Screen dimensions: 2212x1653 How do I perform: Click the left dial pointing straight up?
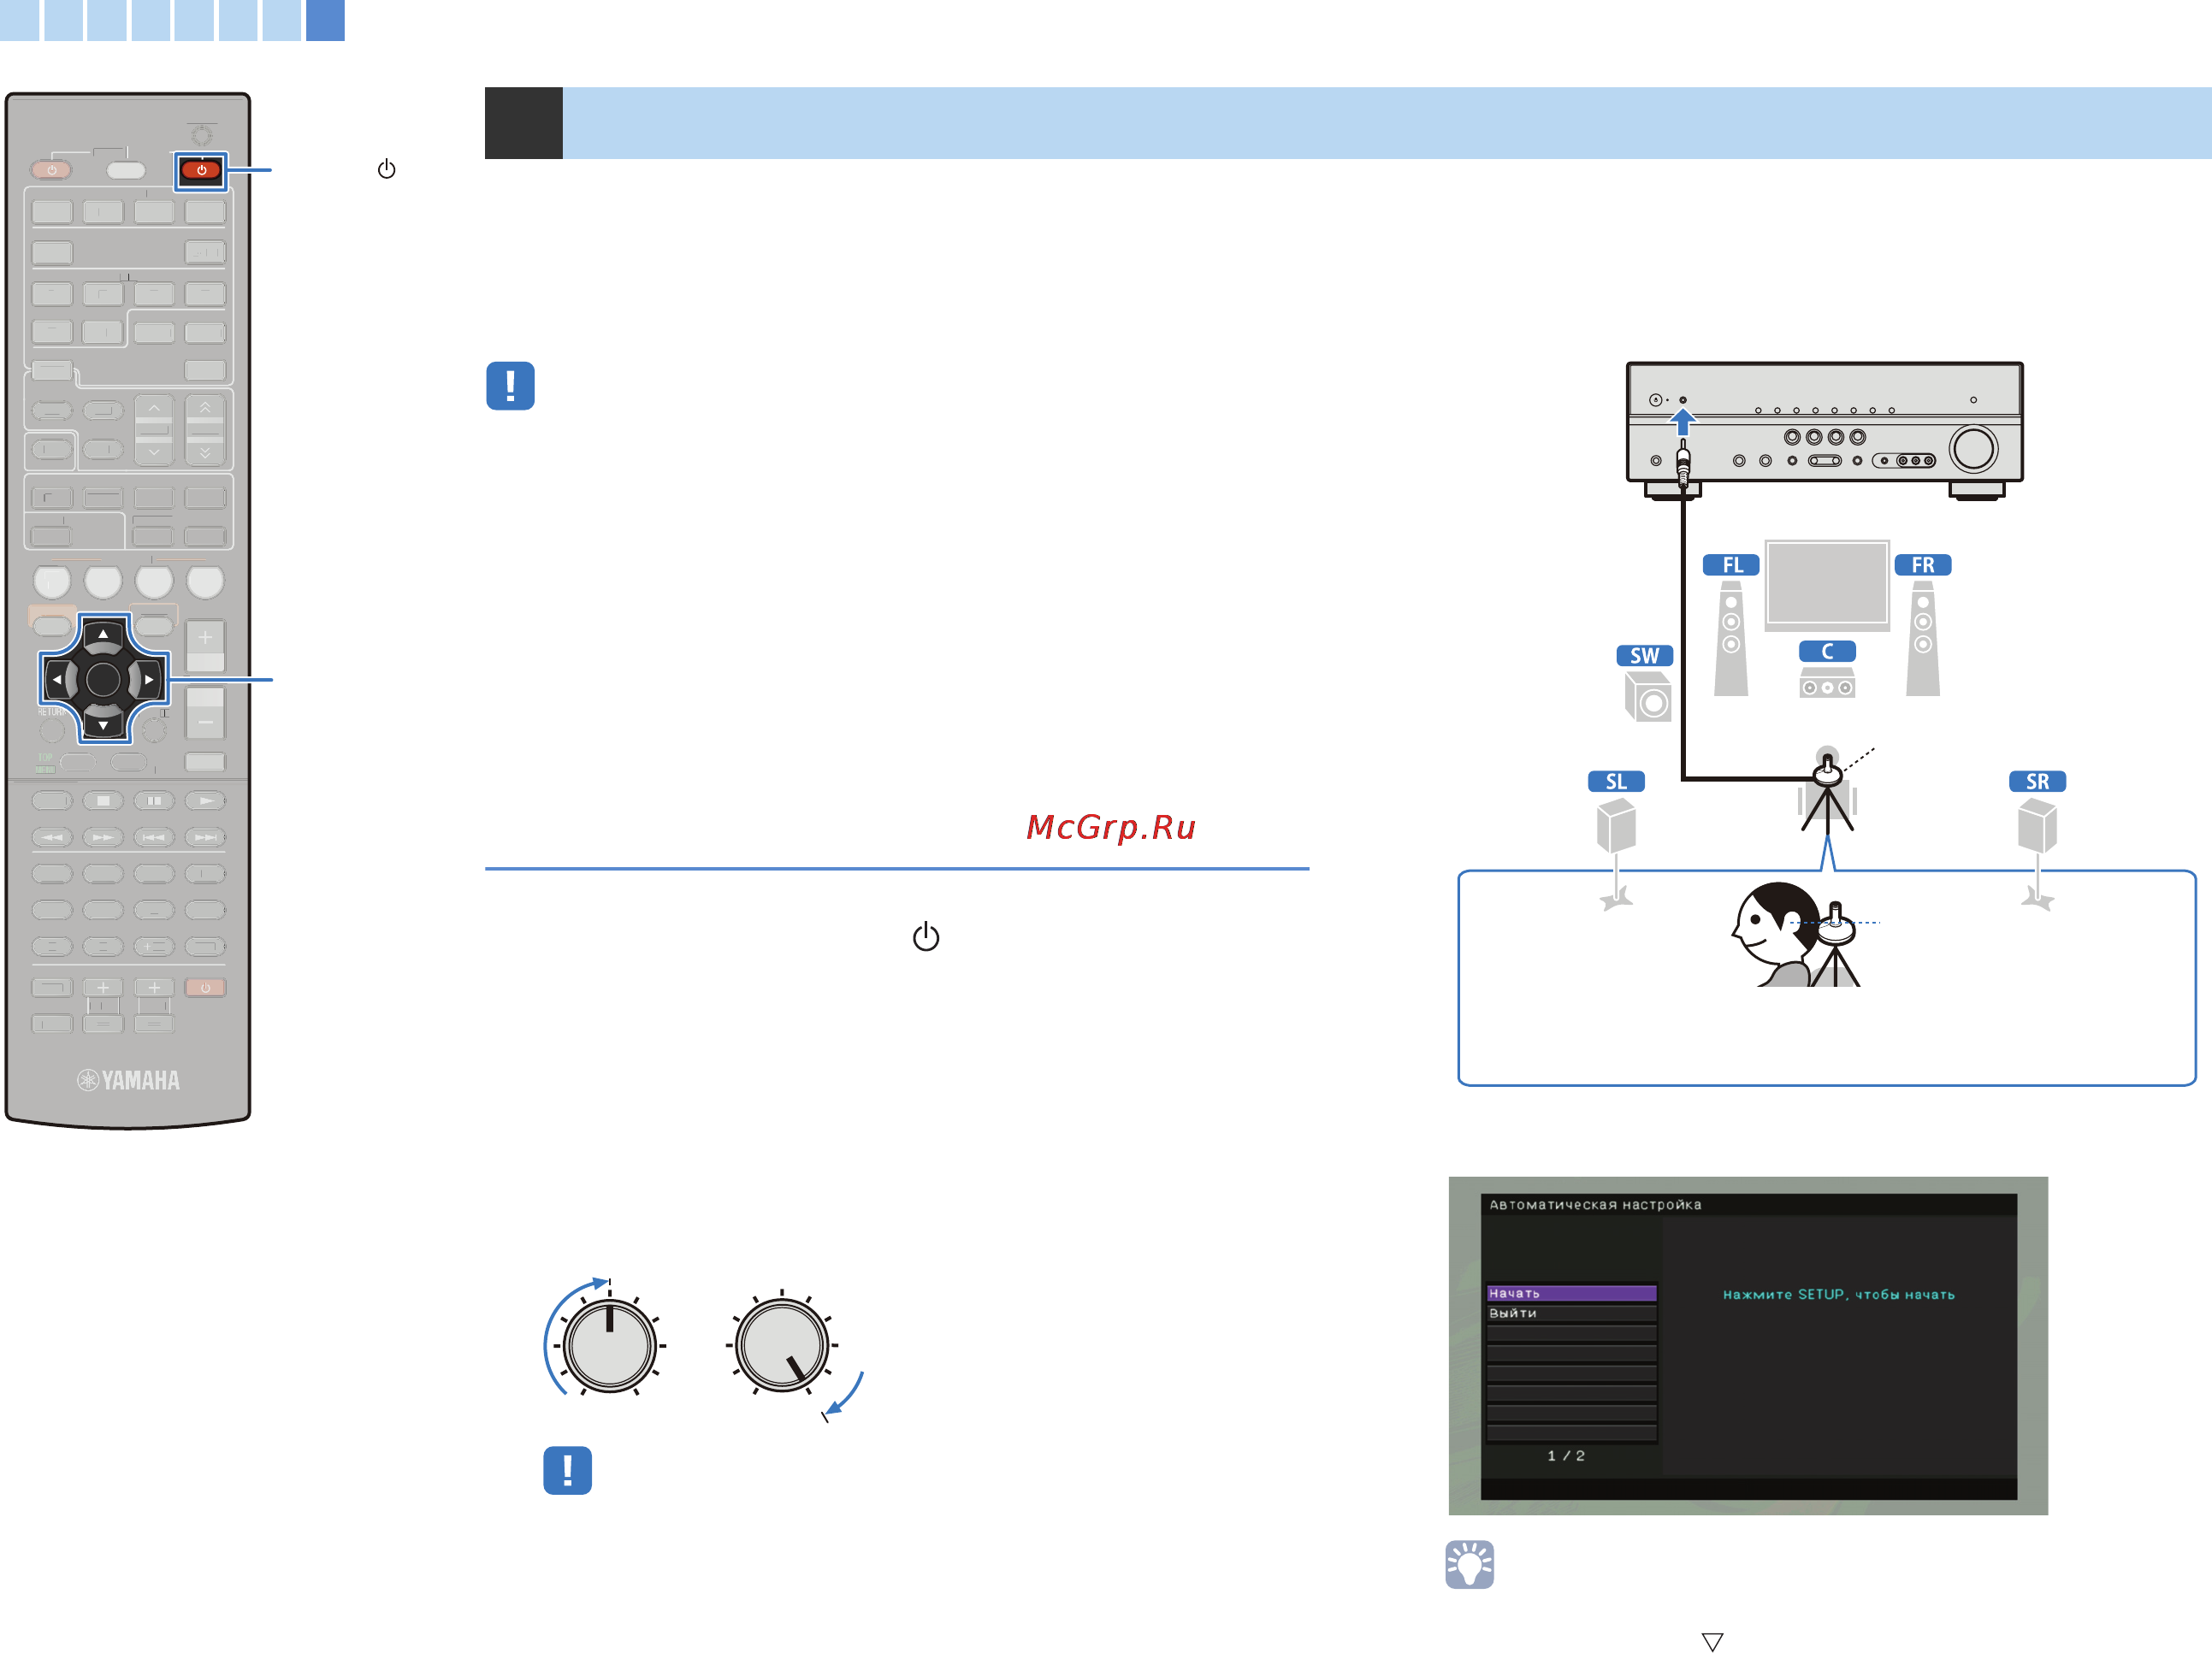(609, 1345)
